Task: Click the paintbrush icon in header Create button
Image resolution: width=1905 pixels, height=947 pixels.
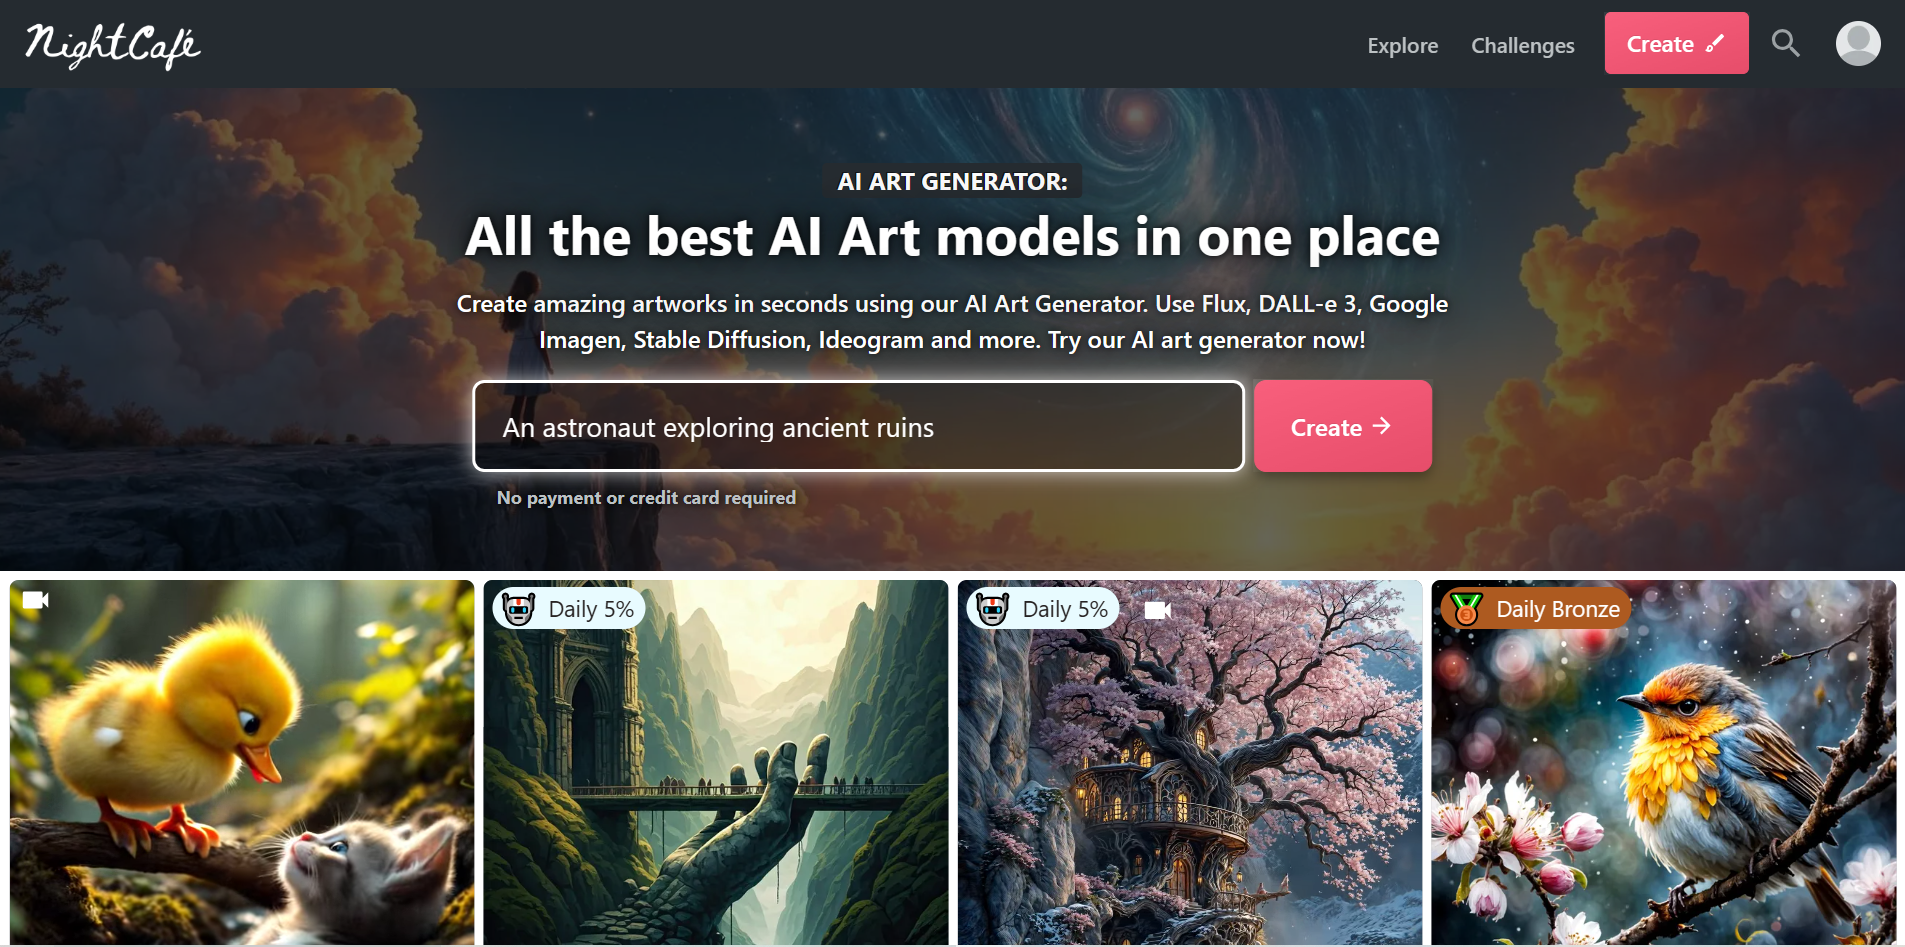Action: click(x=1715, y=43)
